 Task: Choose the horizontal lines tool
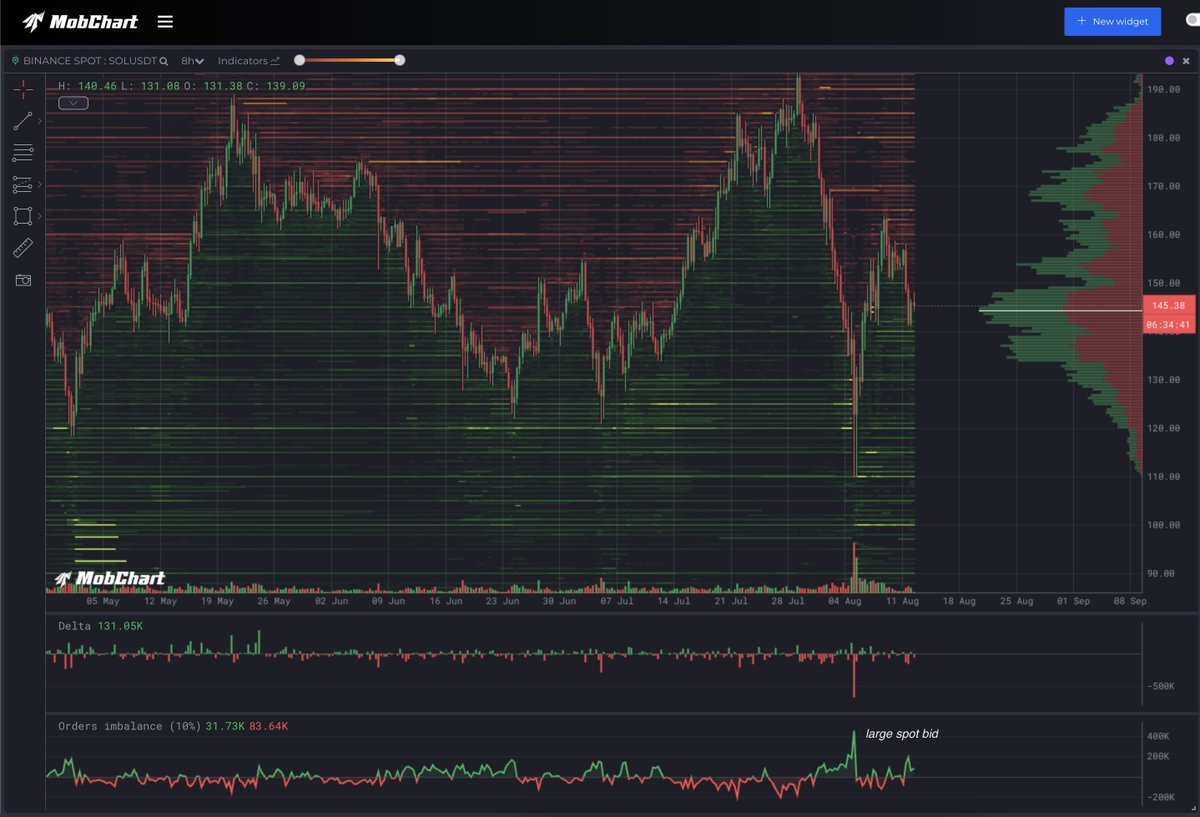[x=23, y=153]
